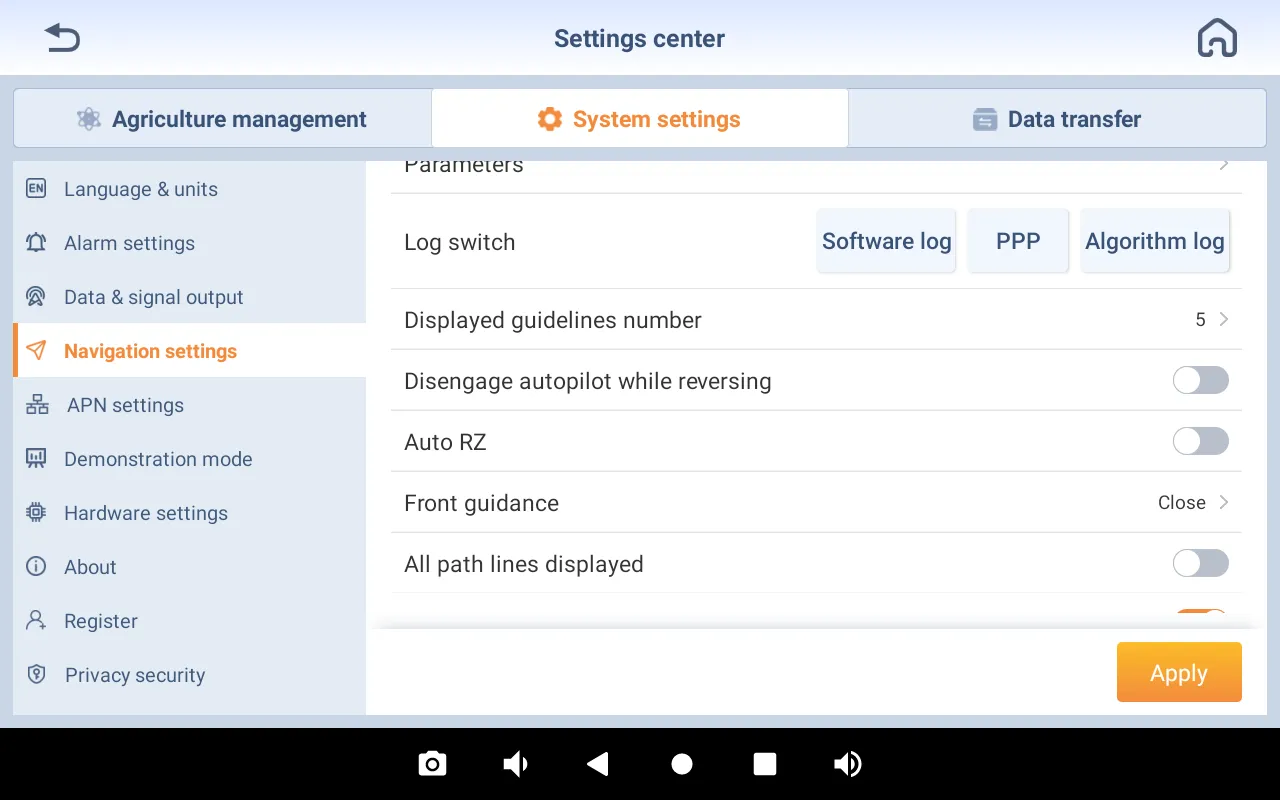Click the Language & units sidebar icon
The image size is (1280, 800).
tap(36, 189)
